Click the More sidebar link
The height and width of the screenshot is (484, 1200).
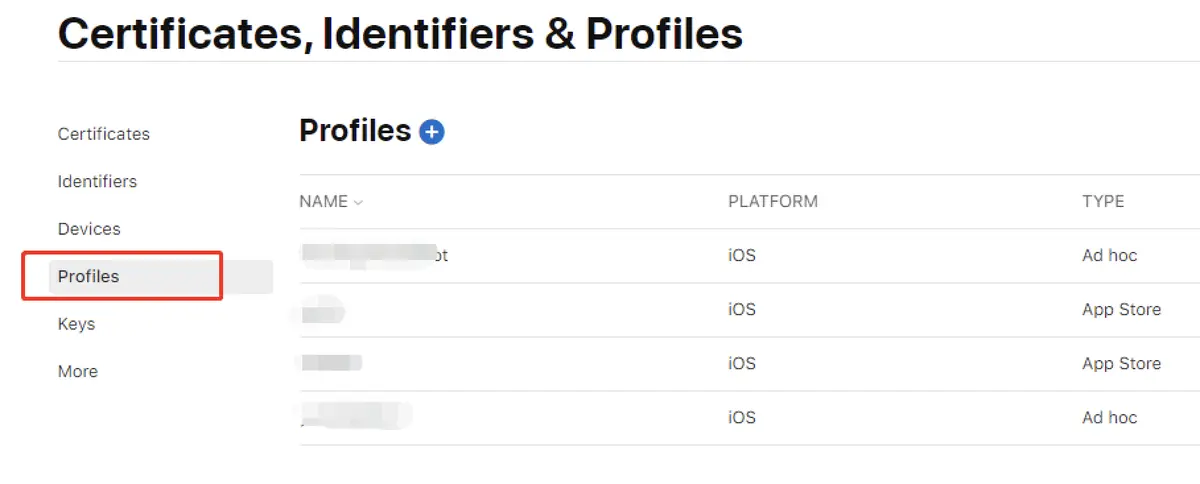(x=78, y=371)
